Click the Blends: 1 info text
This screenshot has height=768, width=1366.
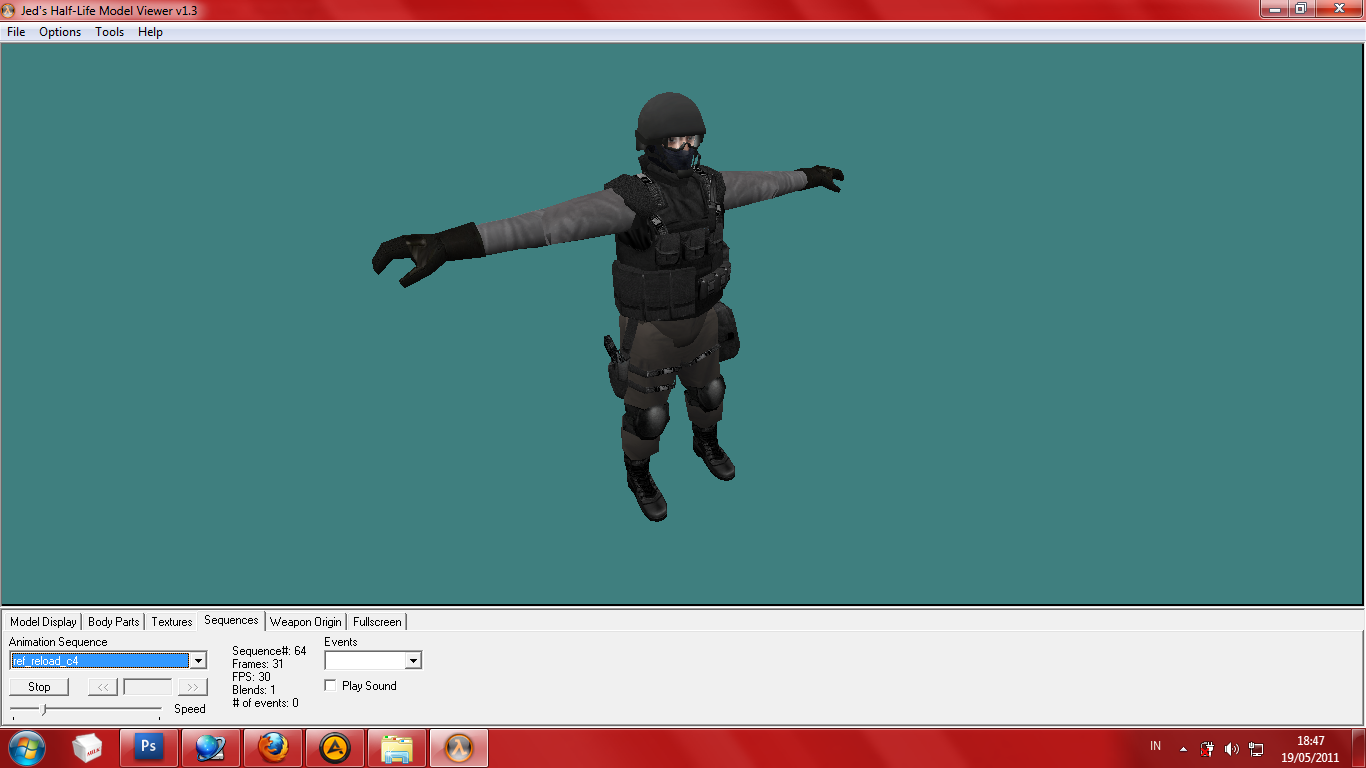click(x=254, y=690)
